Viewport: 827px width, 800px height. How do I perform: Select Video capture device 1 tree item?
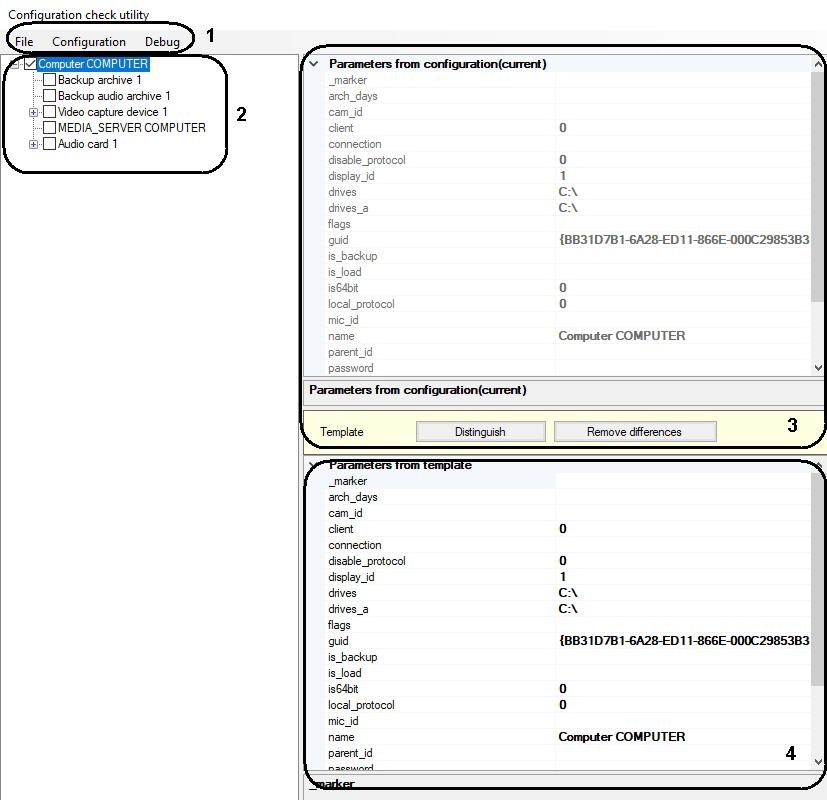[112, 112]
